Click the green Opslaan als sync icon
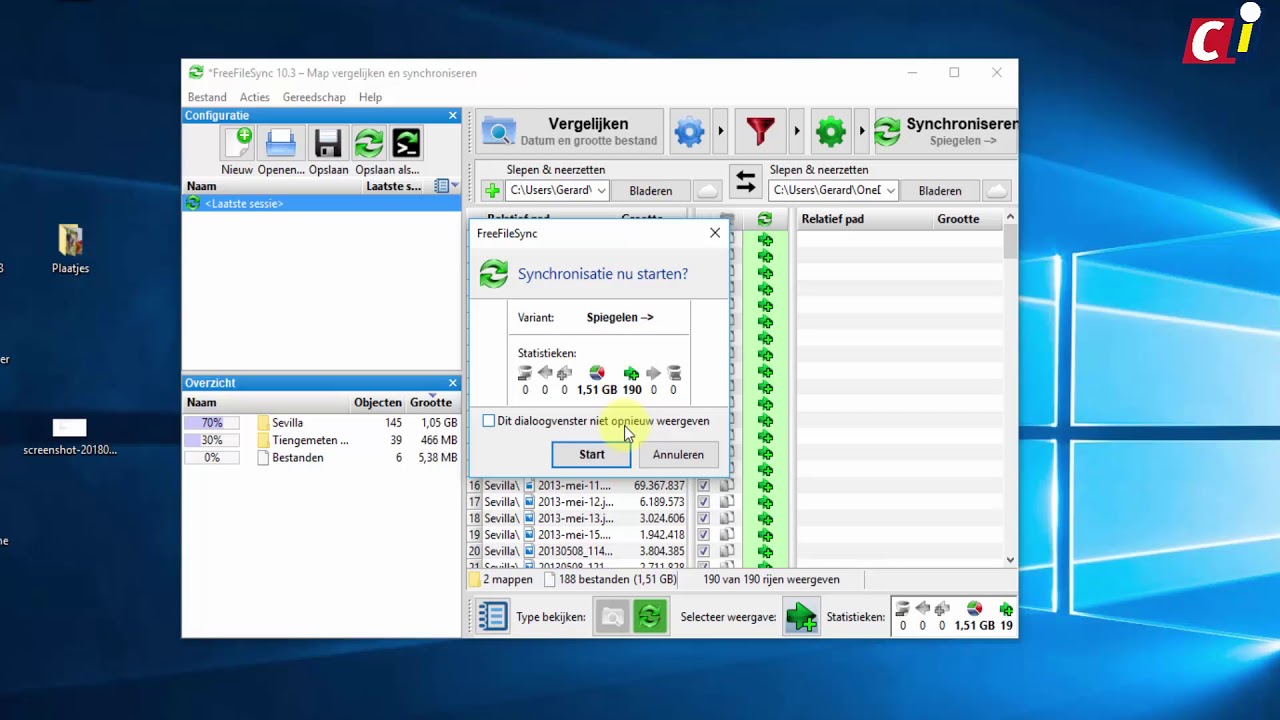Screen dimensions: 1280x720 tap(369, 143)
